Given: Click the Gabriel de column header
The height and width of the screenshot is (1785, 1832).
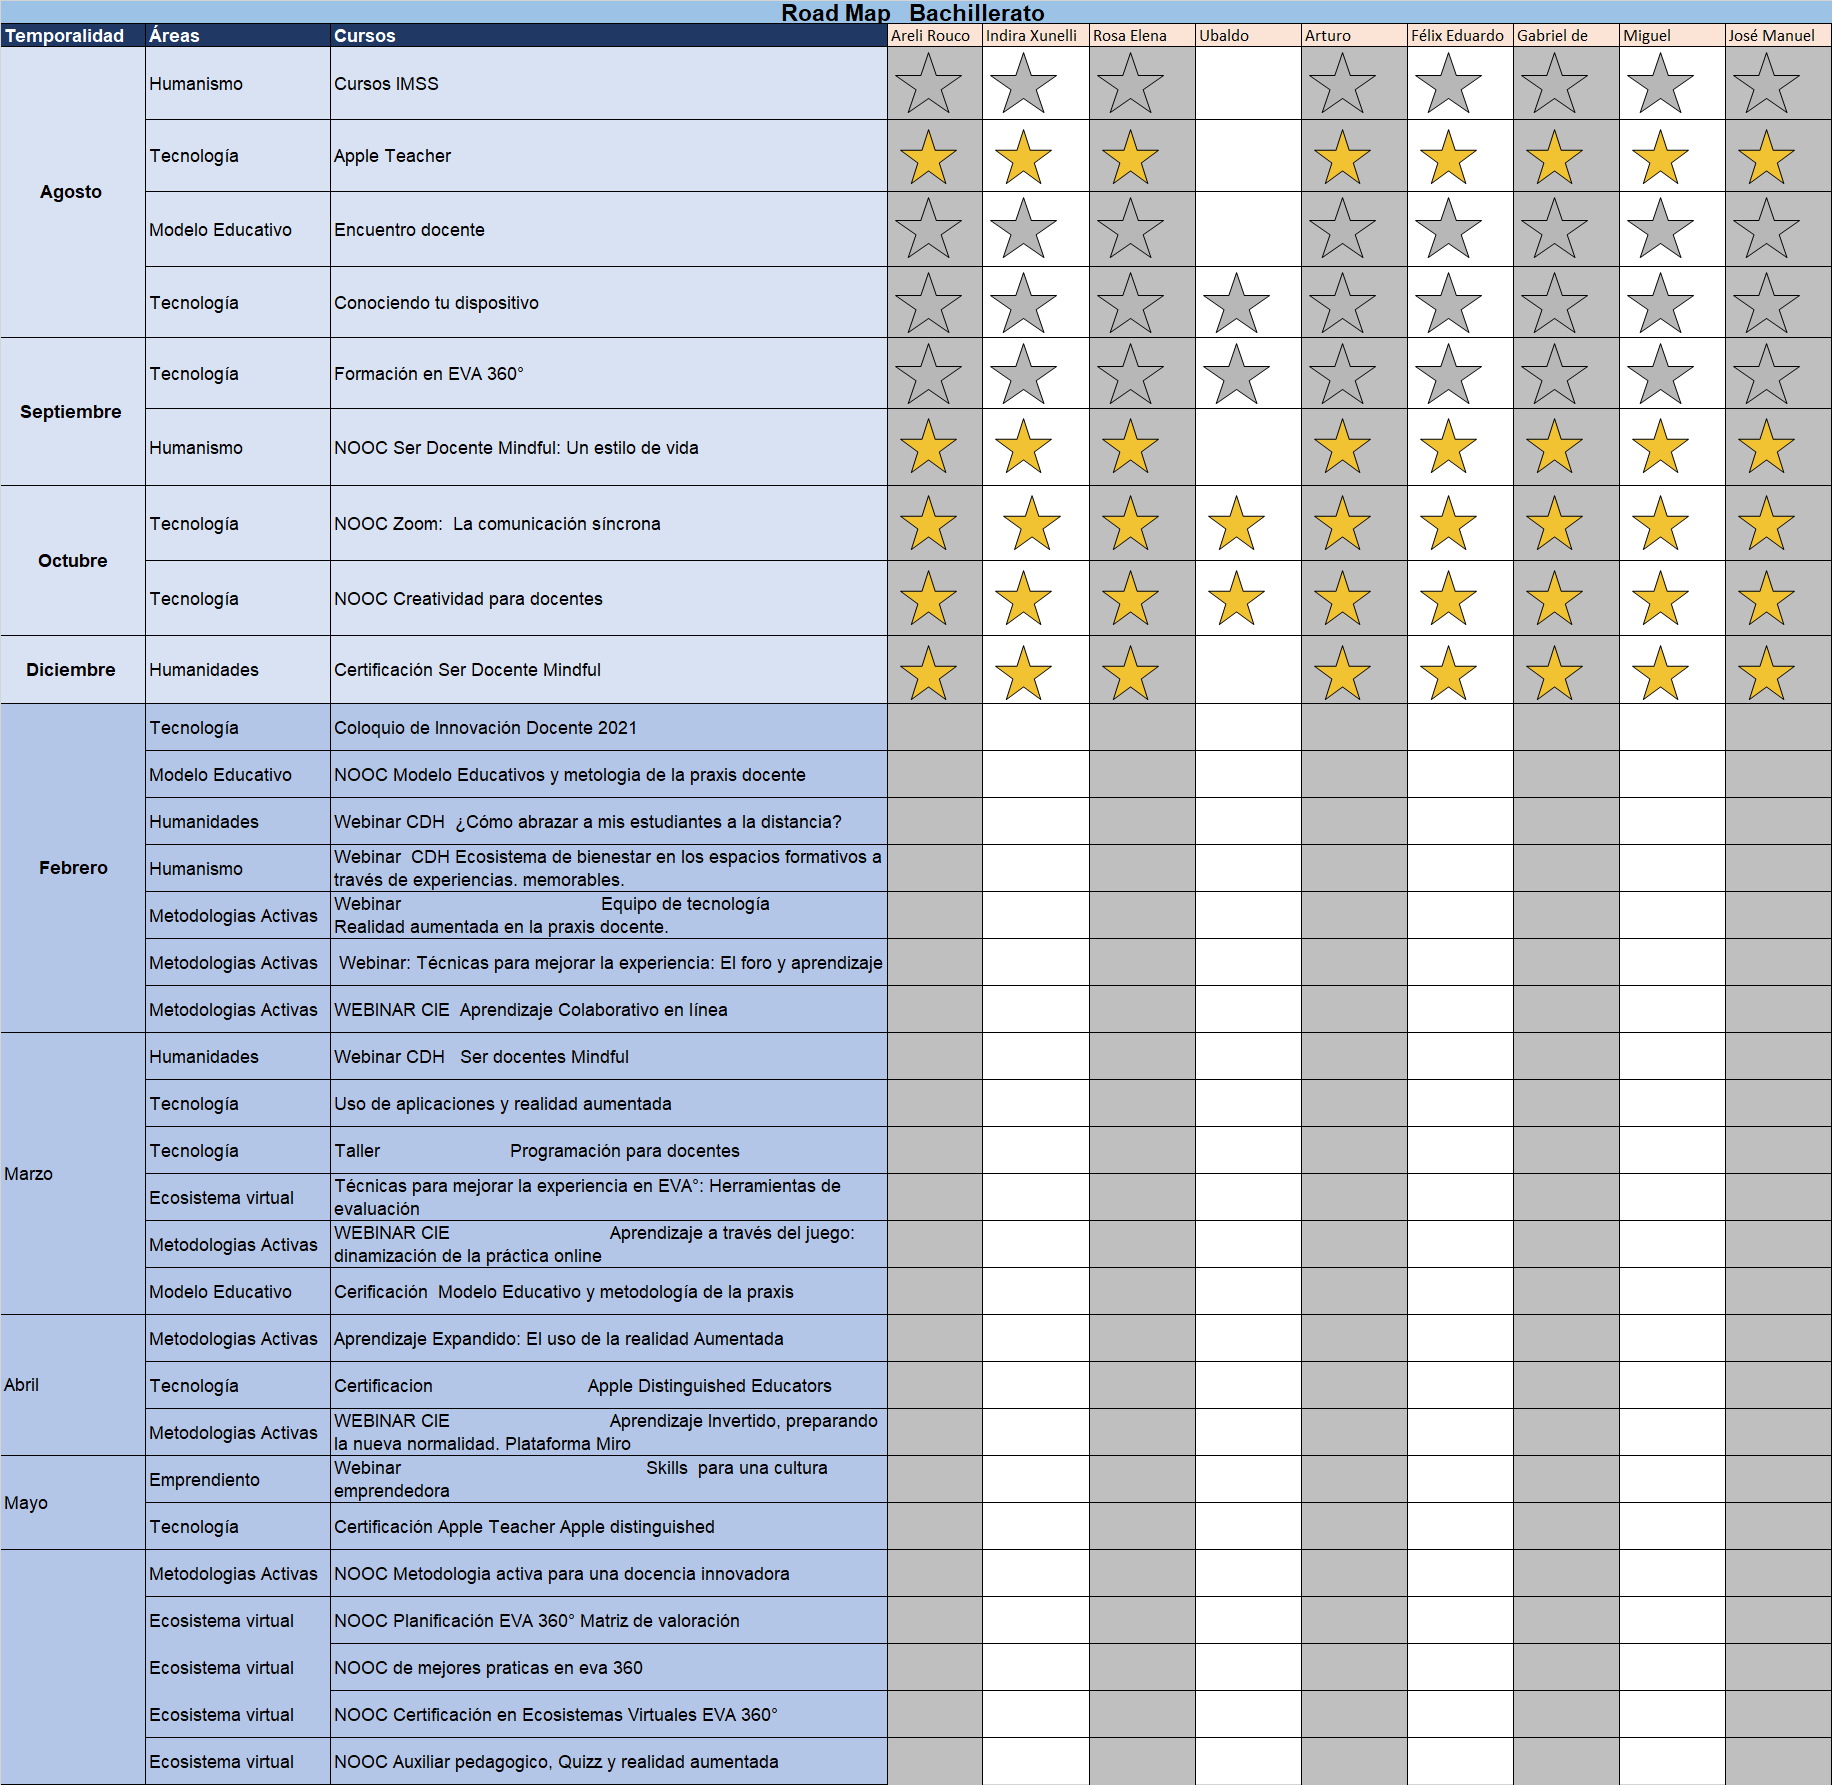Looking at the screenshot, I should [1566, 35].
